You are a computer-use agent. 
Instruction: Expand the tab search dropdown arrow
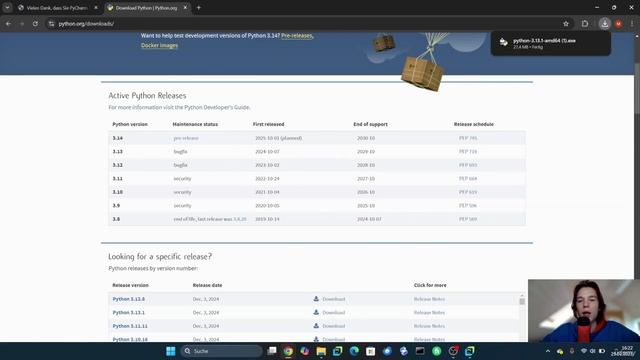click(x=7, y=7)
